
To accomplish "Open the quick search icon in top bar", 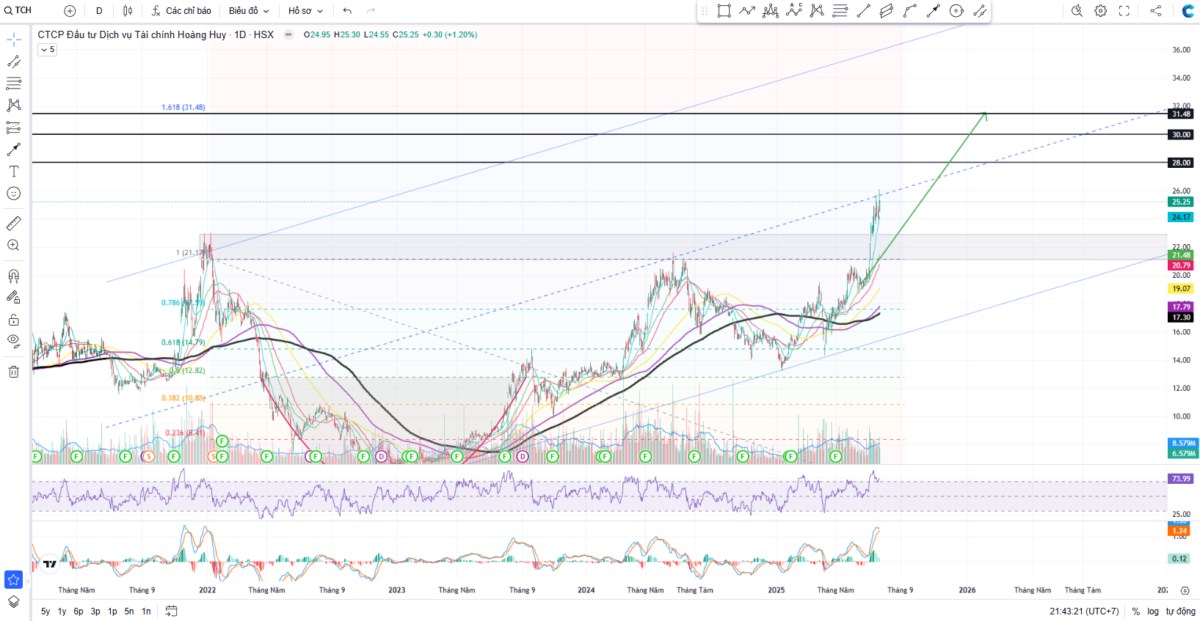I will [x=1077, y=11].
